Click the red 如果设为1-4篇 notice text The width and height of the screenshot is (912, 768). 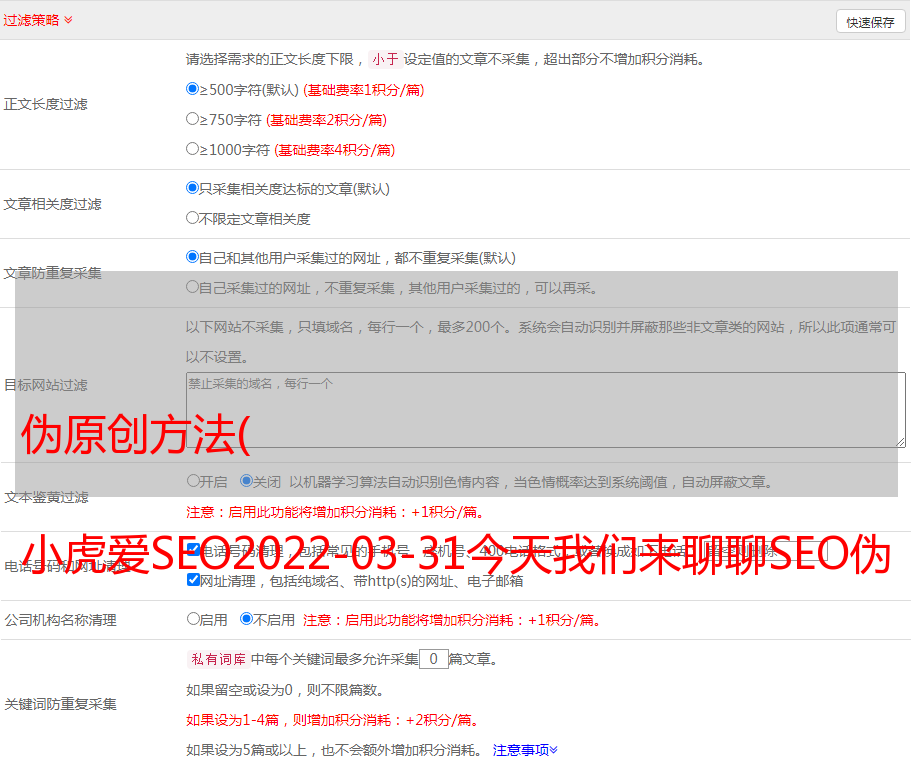[332, 720]
